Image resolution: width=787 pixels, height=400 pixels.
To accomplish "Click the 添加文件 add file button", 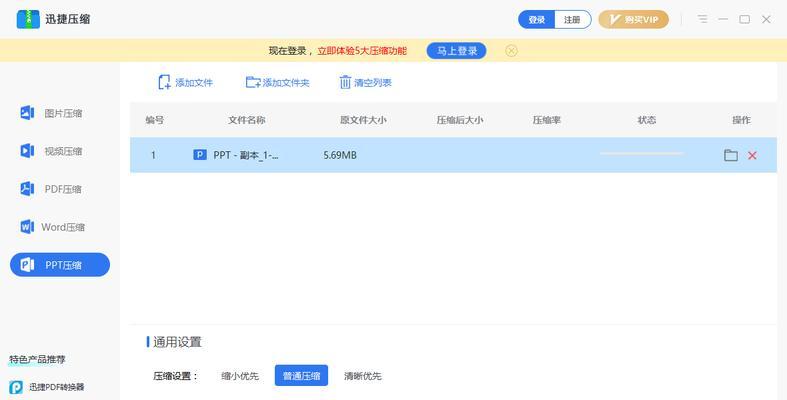I will [185, 82].
